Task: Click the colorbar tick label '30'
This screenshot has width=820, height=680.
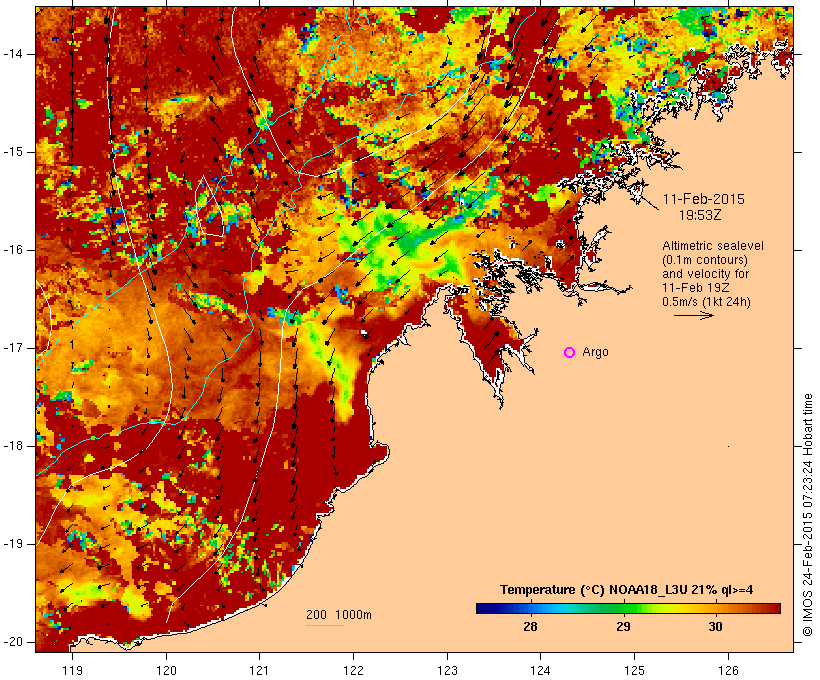Action: pos(715,627)
